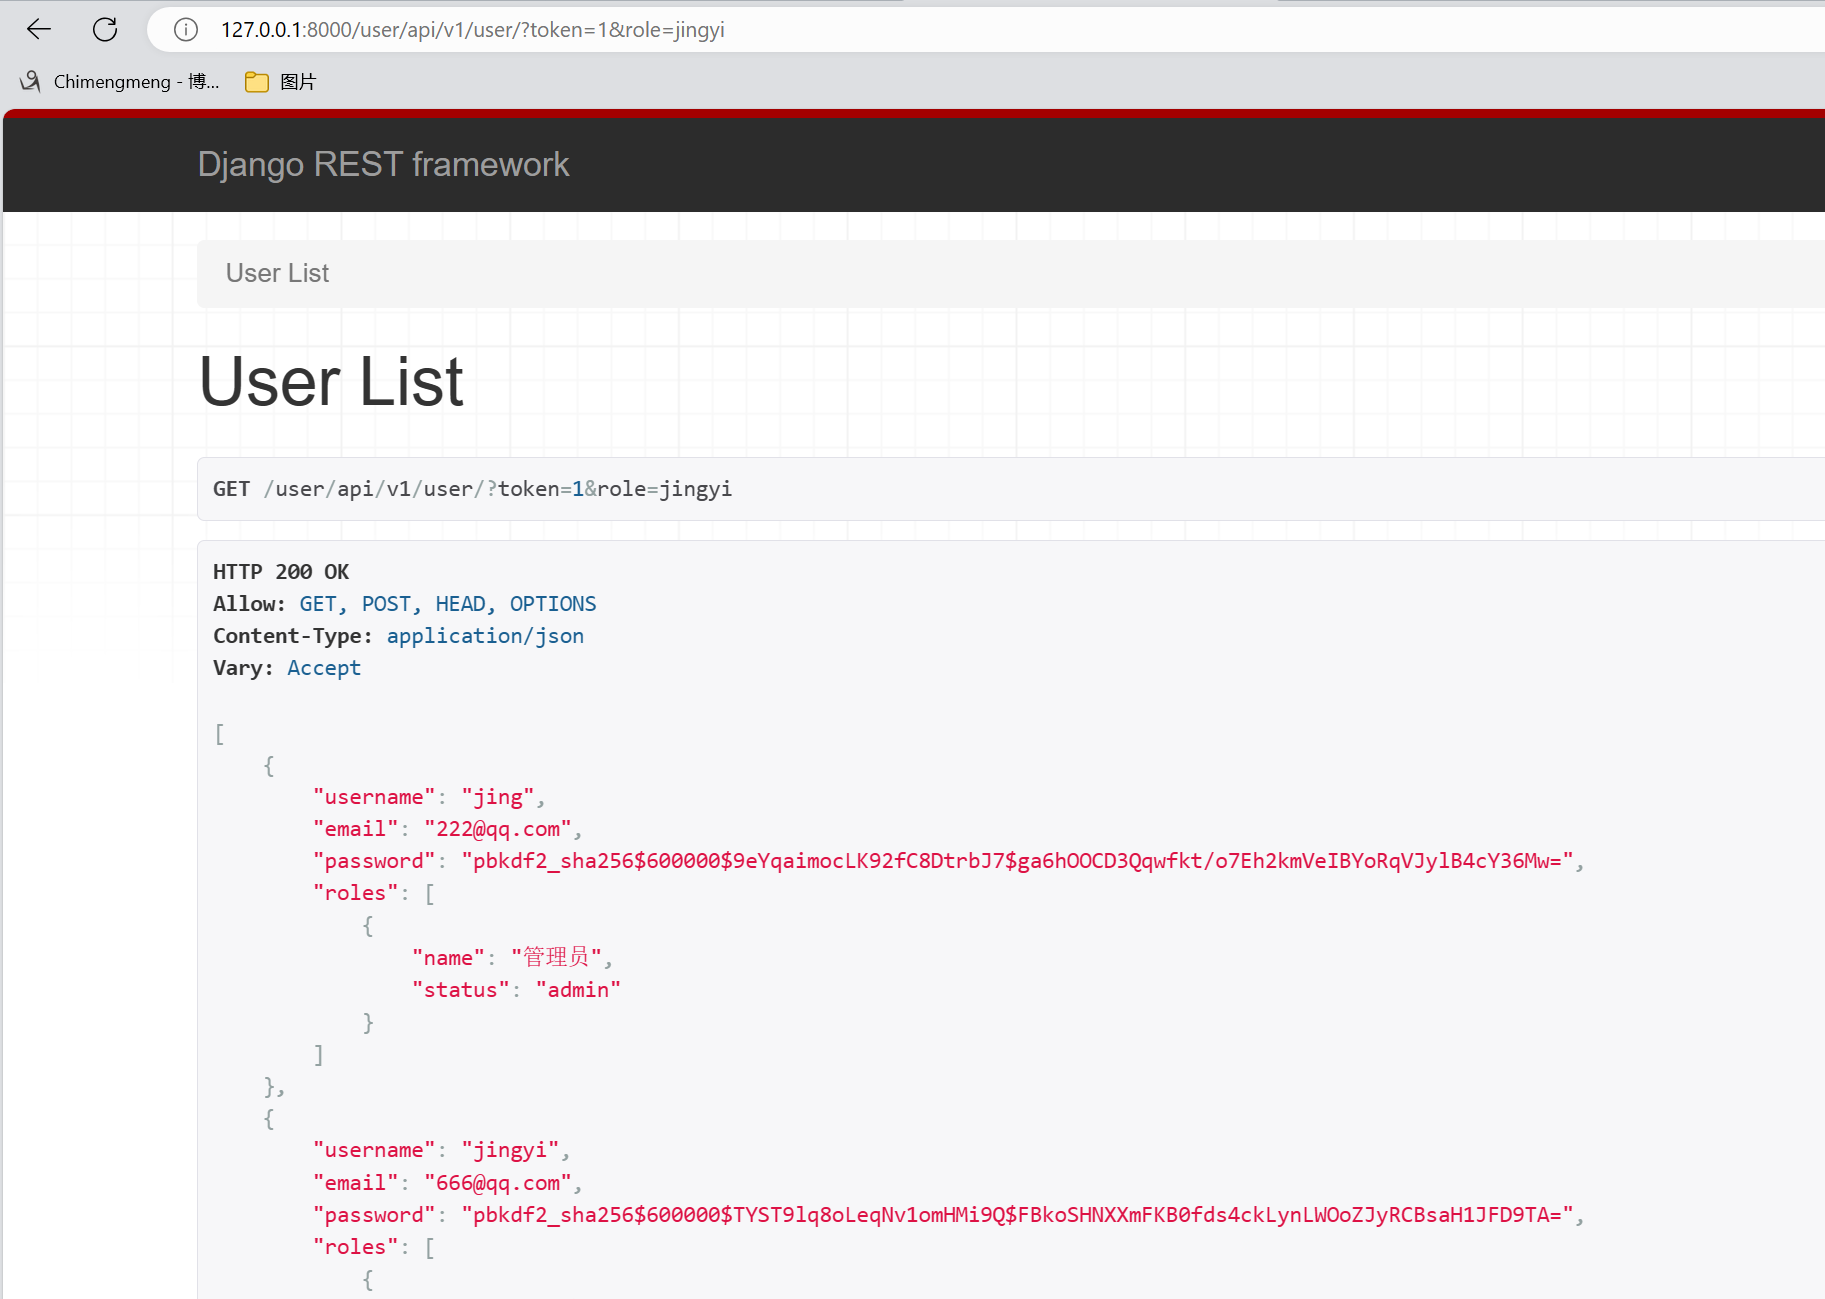Click User List breadcrumb
Viewport: 1825px width, 1299px height.
pos(277,273)
